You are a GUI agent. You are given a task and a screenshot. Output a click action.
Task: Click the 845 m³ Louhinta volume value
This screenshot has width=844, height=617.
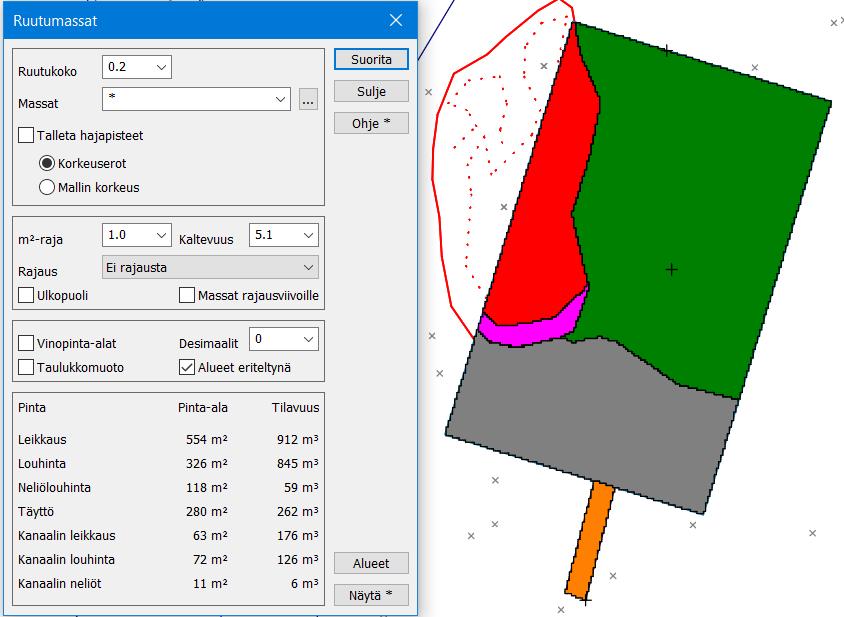click(x=298, y=464)
